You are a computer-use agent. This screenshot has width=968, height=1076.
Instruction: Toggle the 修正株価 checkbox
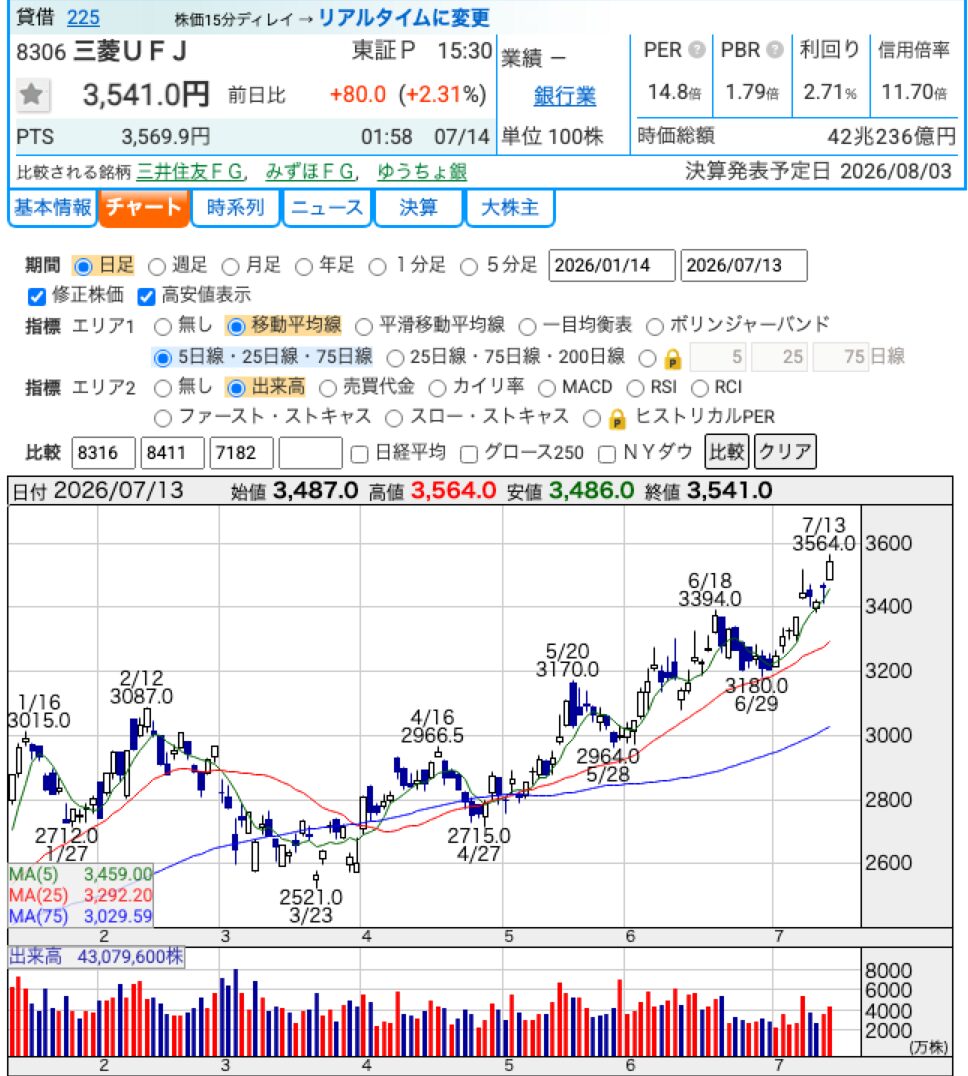[36, 296]
